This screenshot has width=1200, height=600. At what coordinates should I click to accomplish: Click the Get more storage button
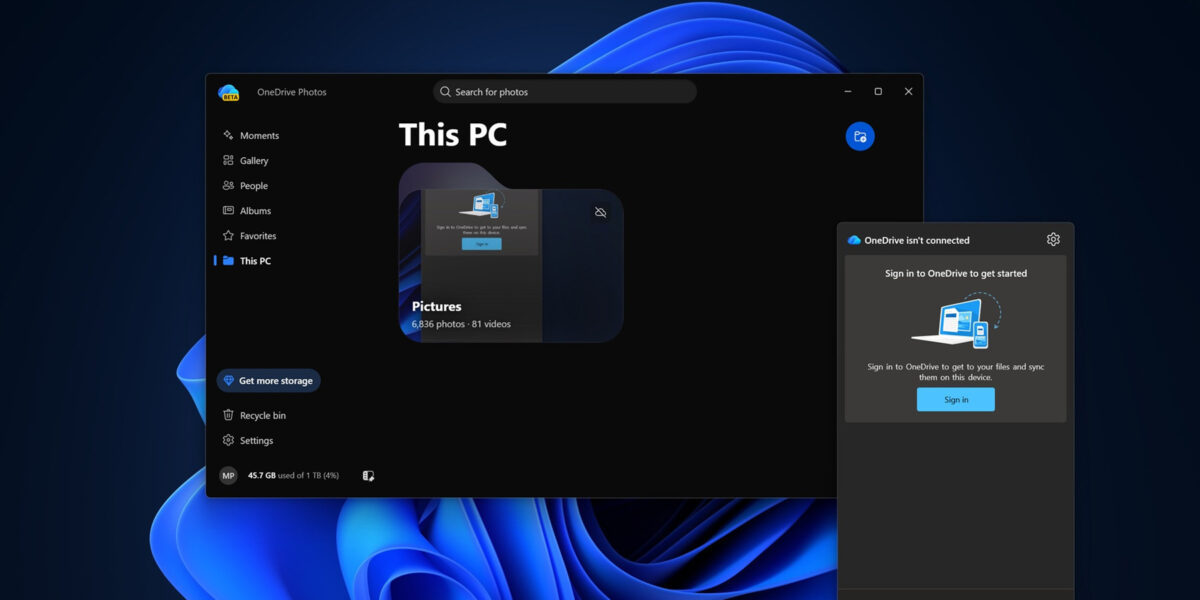click(x=268, y=381)
